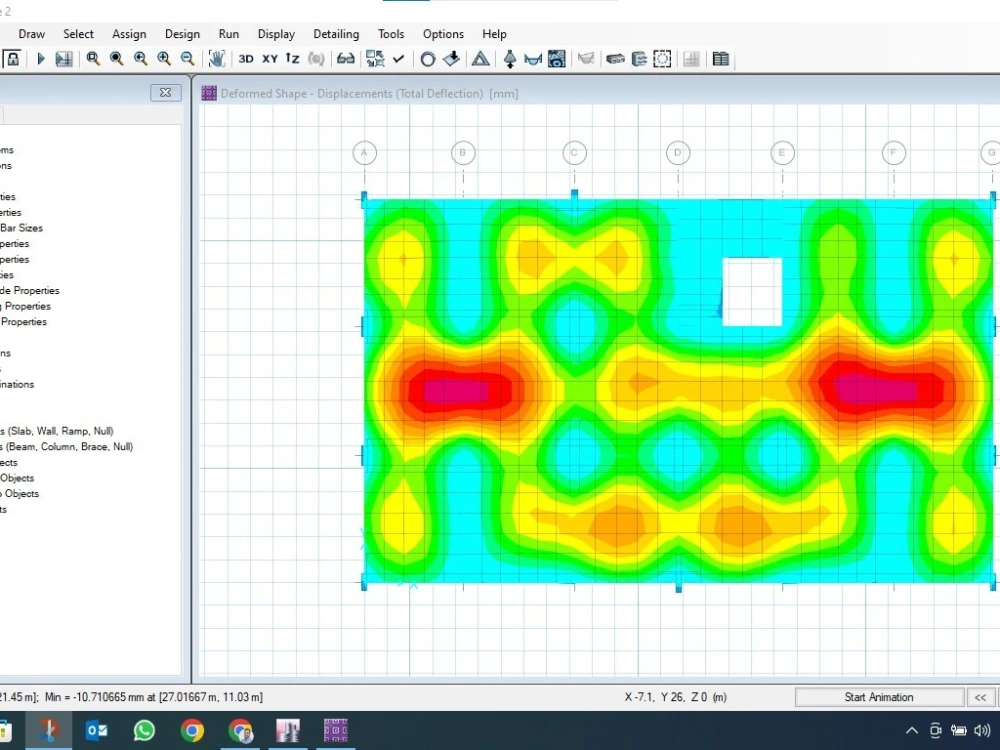
Task: Click the << button near Start Animation
Action: (x=981, y=697)
